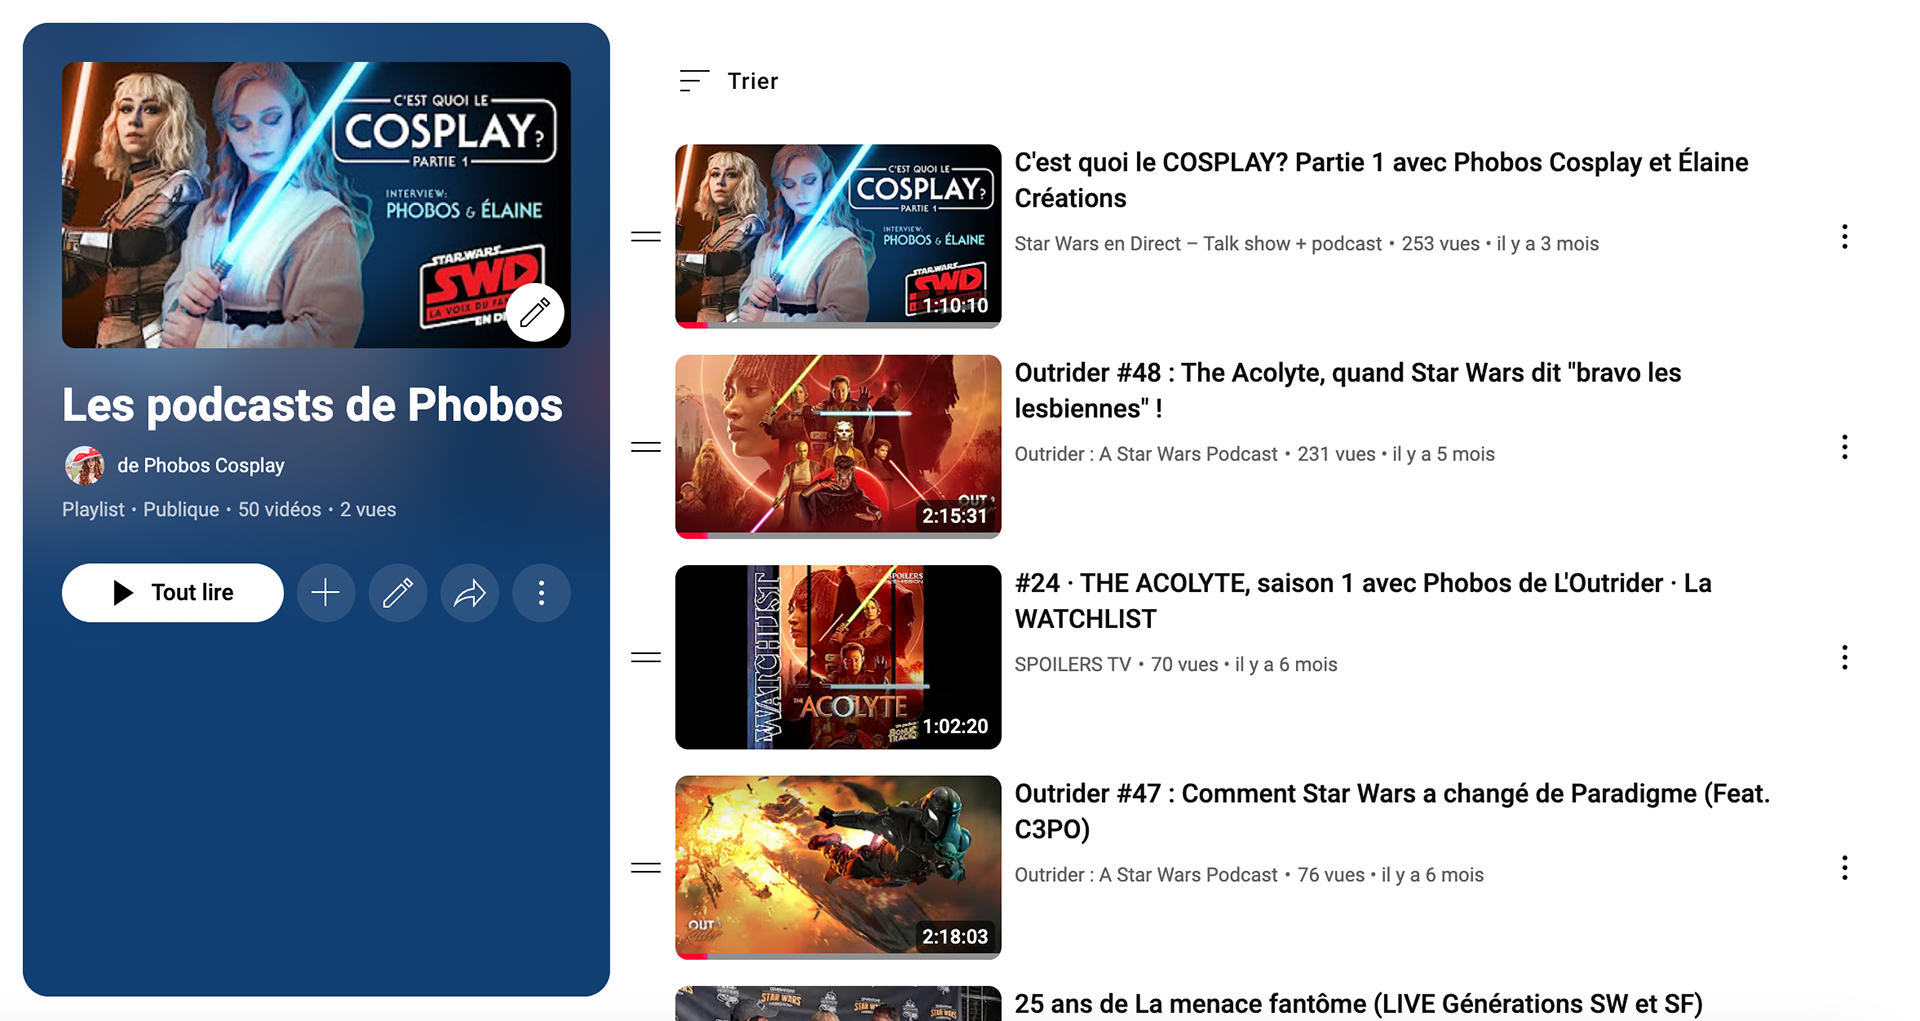1920x1021 pixels.
Task: Edit playlist with the pencil button under title
Action: tap(398, 593)
